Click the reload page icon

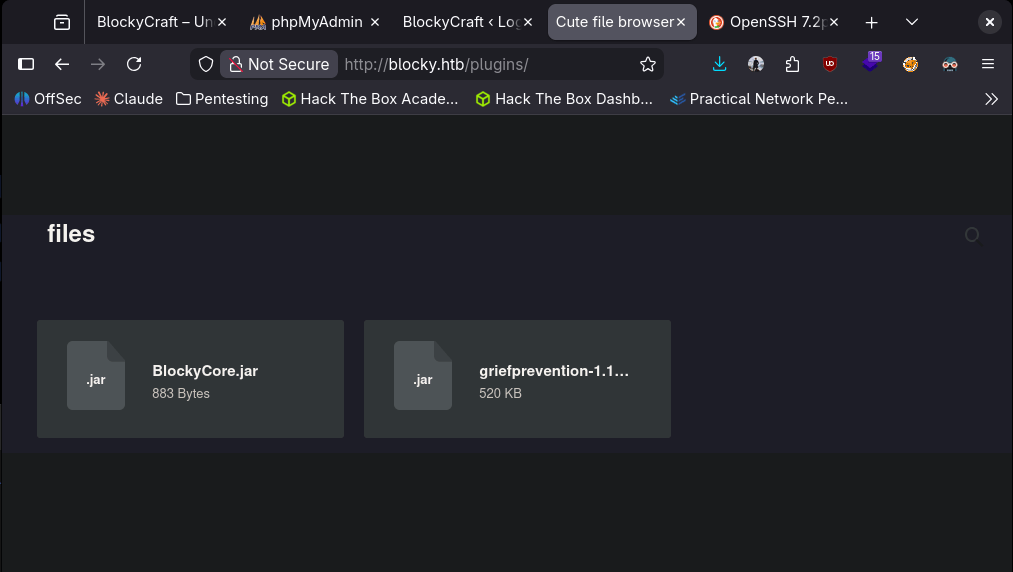click(x=134, y=64)
